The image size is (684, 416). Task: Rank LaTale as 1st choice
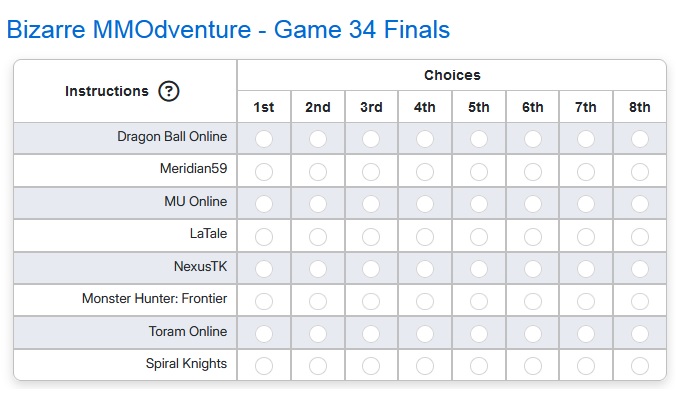click(x=264, y=237)
